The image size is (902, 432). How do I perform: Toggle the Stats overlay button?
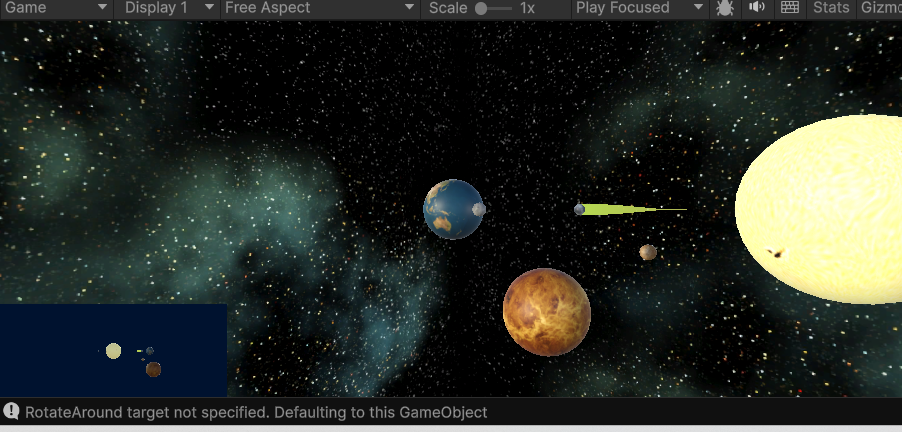831,8
